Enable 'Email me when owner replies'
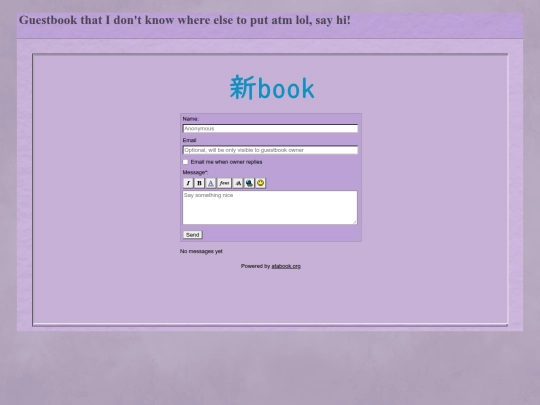540x405 pixels. point(186,162)
